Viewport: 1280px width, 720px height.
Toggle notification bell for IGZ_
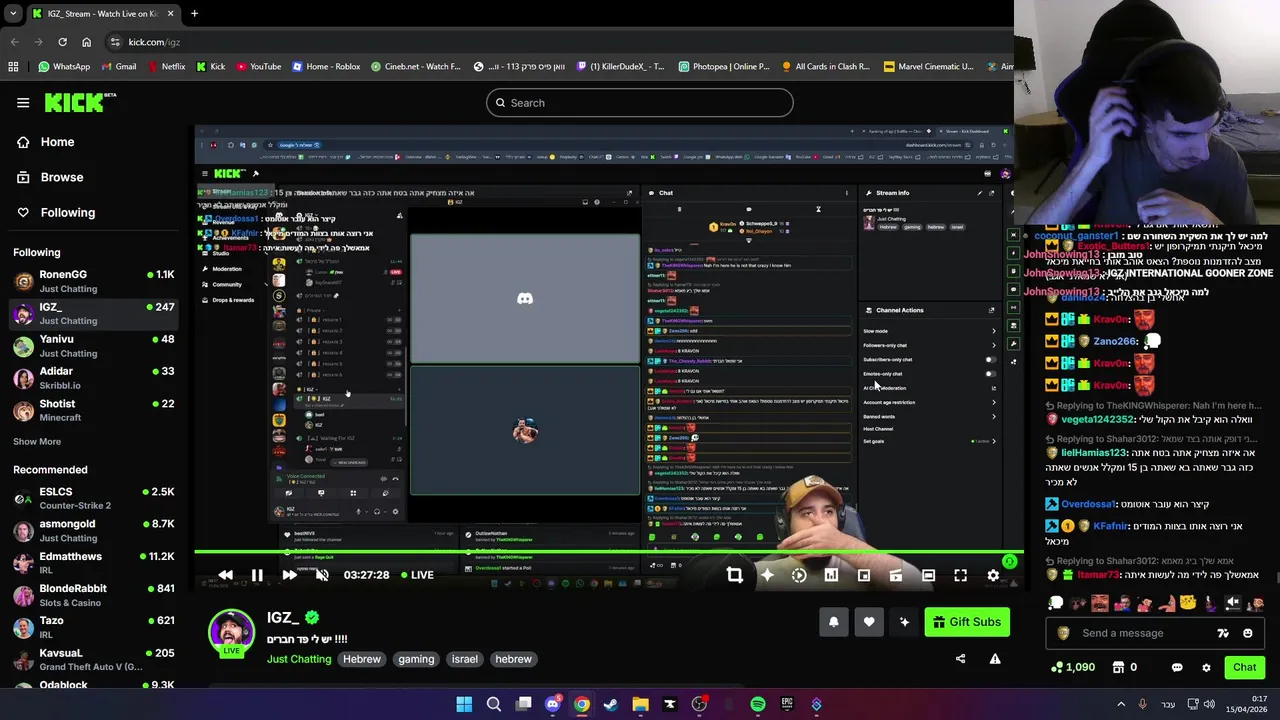(833, 622)
